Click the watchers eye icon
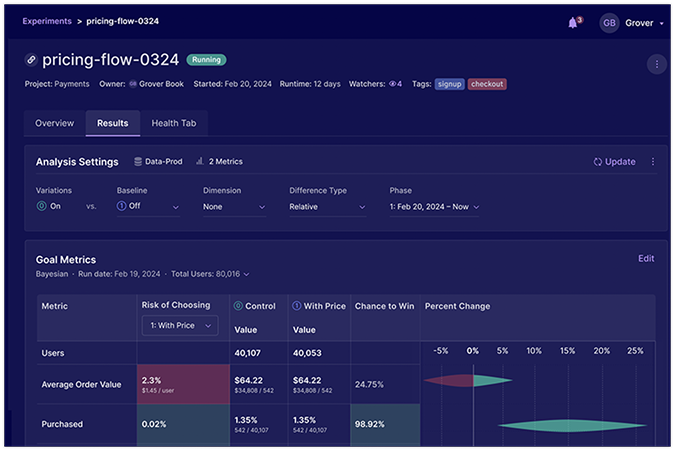 (x=393, y=84)
